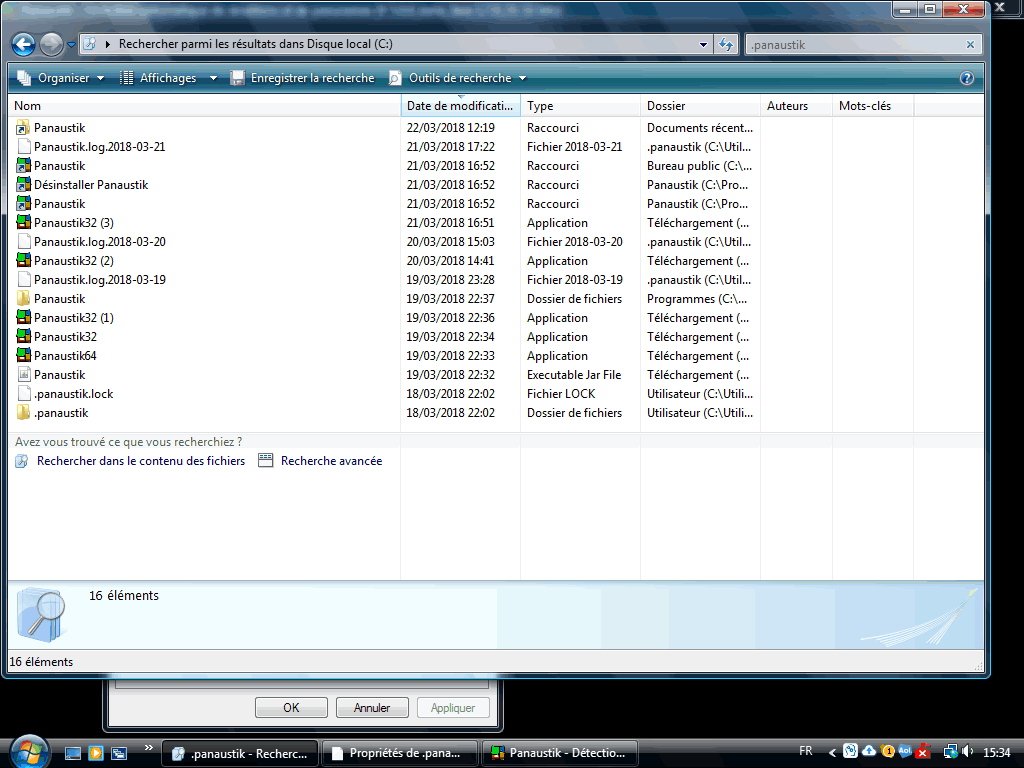Select the Panaustik64 application file
The width and height of the screenshot is (1024, 768).
65,356
